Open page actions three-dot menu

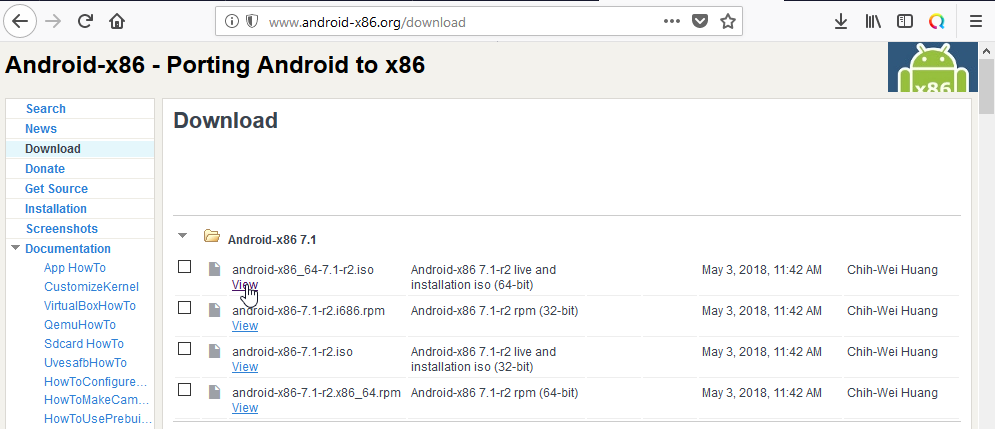pyautogui.click(x=672, y=21)
